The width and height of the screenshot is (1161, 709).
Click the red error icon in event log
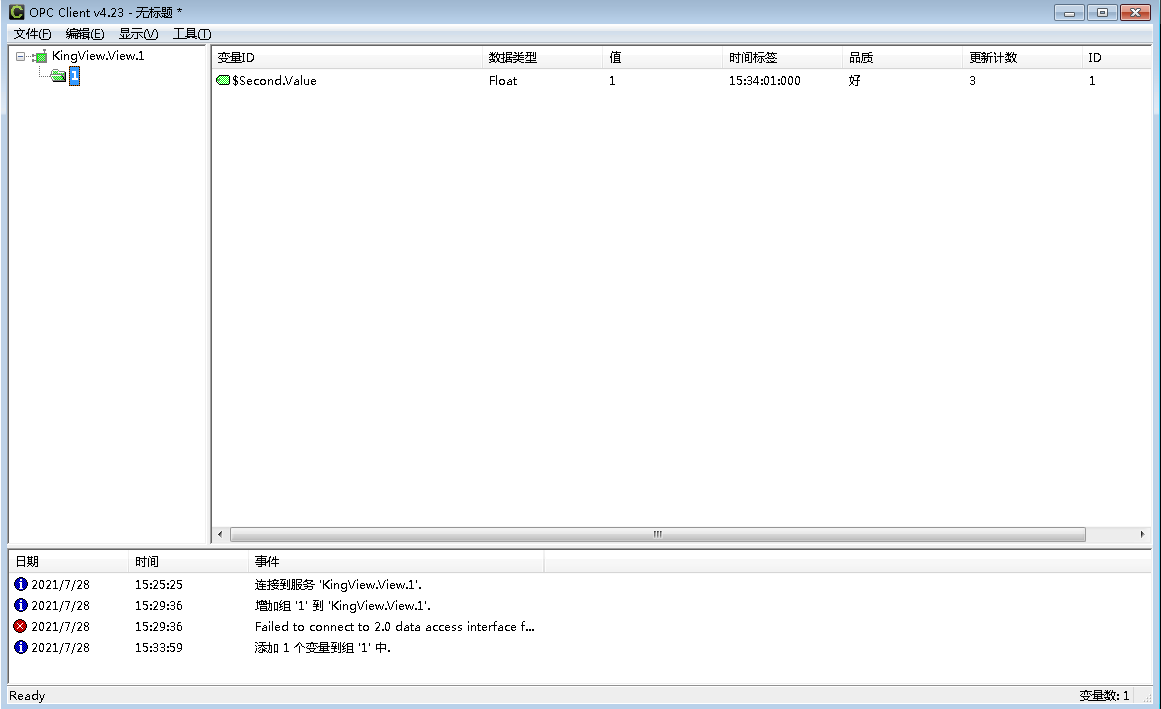tap(21, 626)
